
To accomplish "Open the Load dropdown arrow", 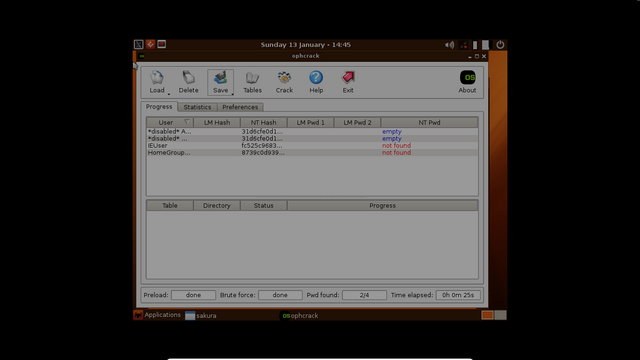I will pyautogui.click(x=169, y=94).
